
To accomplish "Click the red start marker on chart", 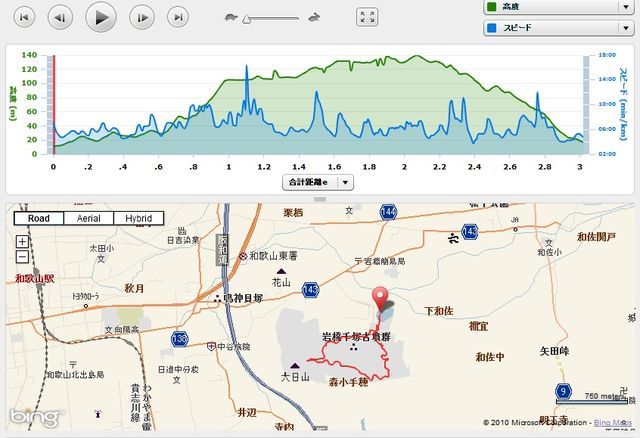I will click(53, 105).
